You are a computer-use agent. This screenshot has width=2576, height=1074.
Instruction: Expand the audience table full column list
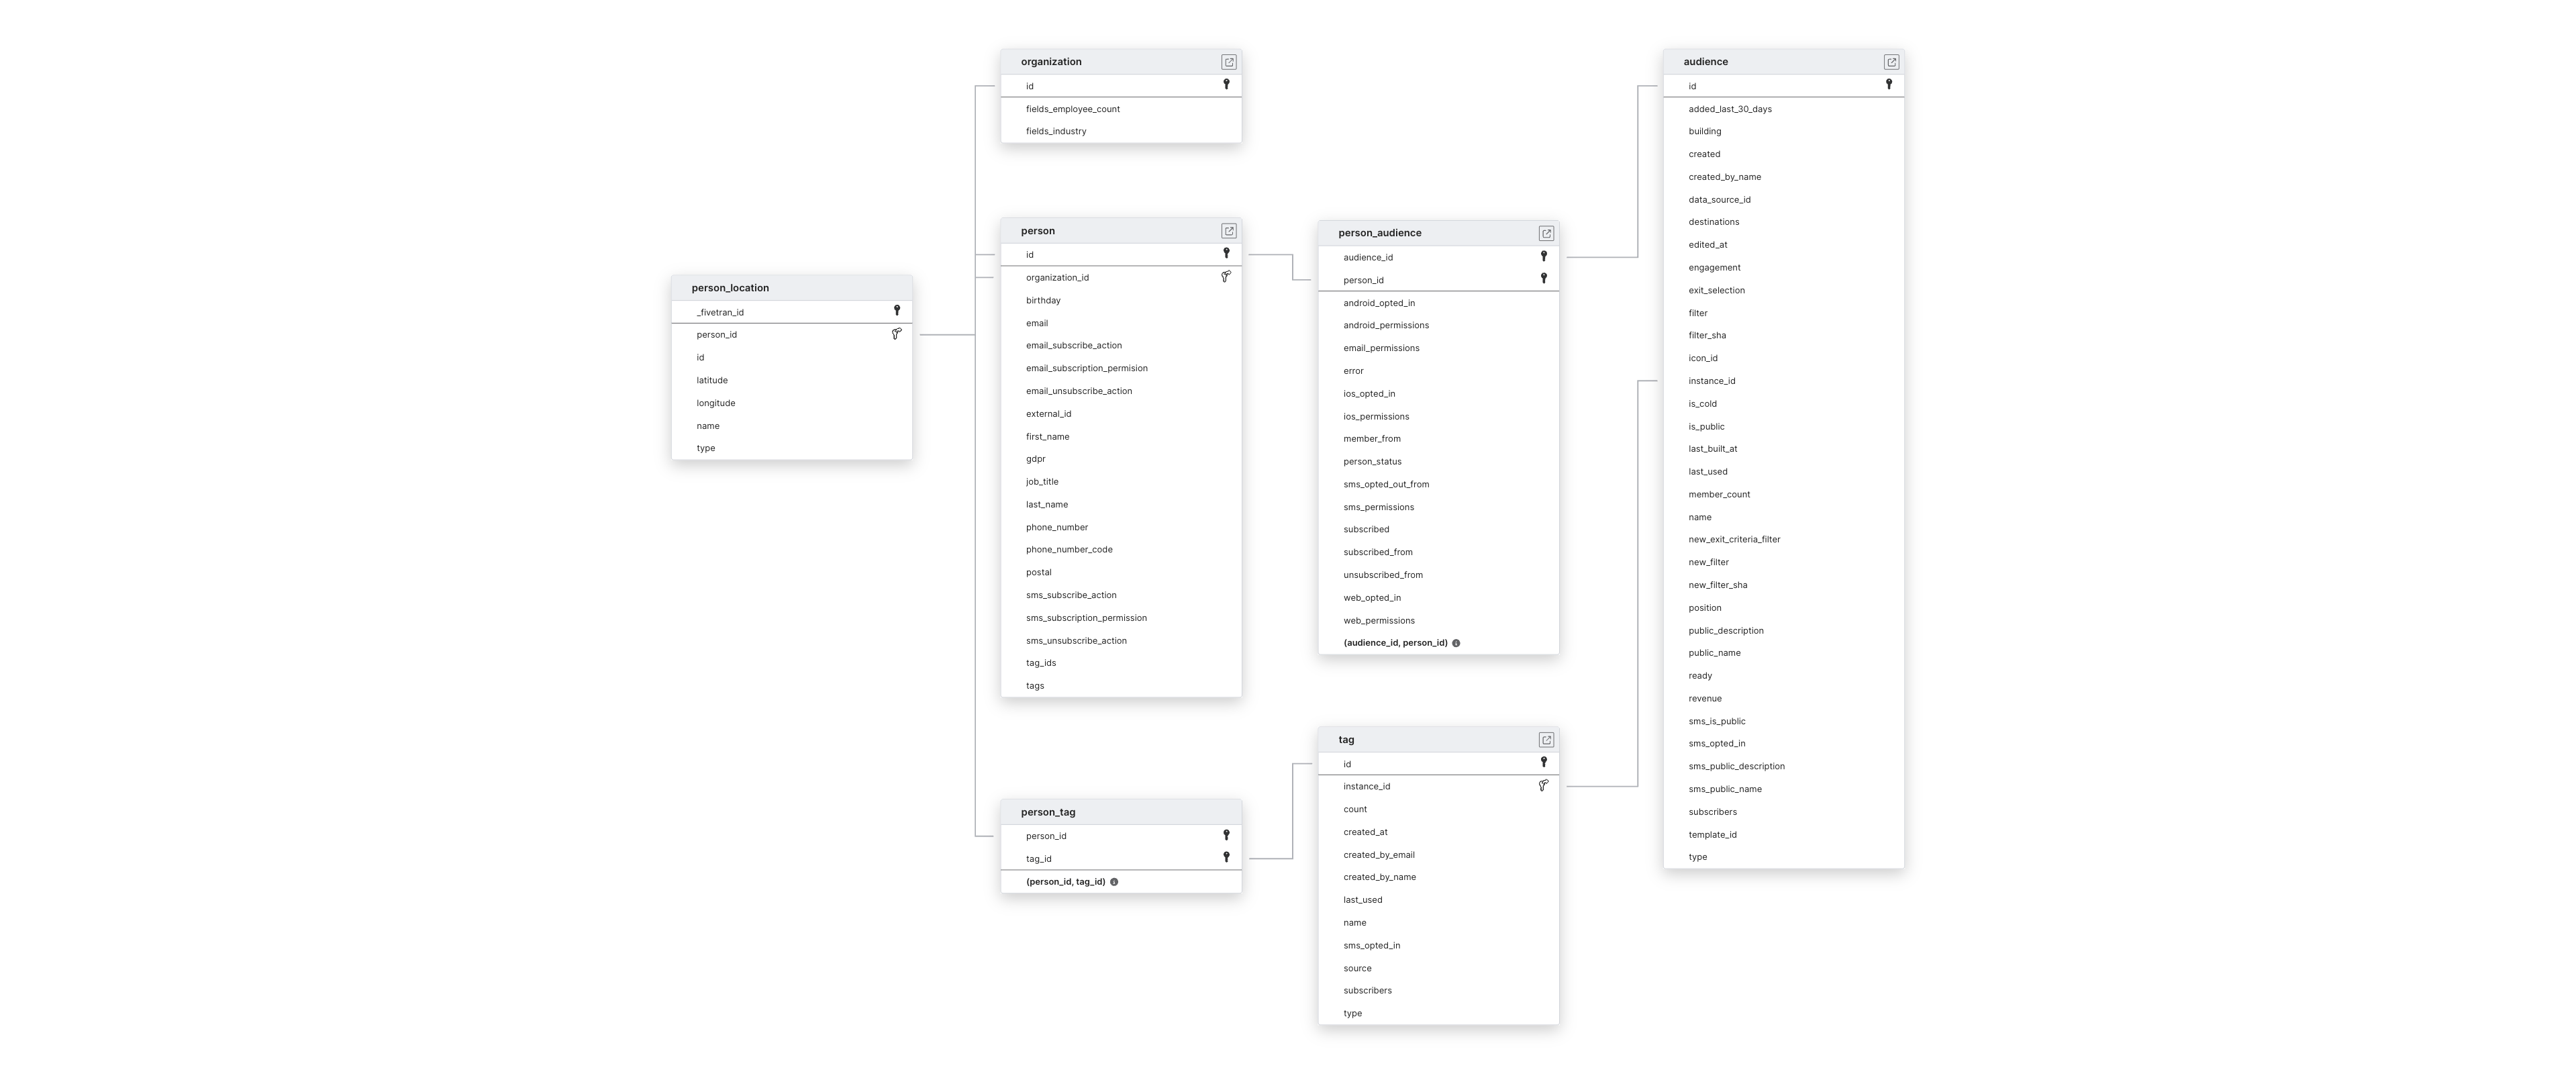click(x=1889, y=61)
